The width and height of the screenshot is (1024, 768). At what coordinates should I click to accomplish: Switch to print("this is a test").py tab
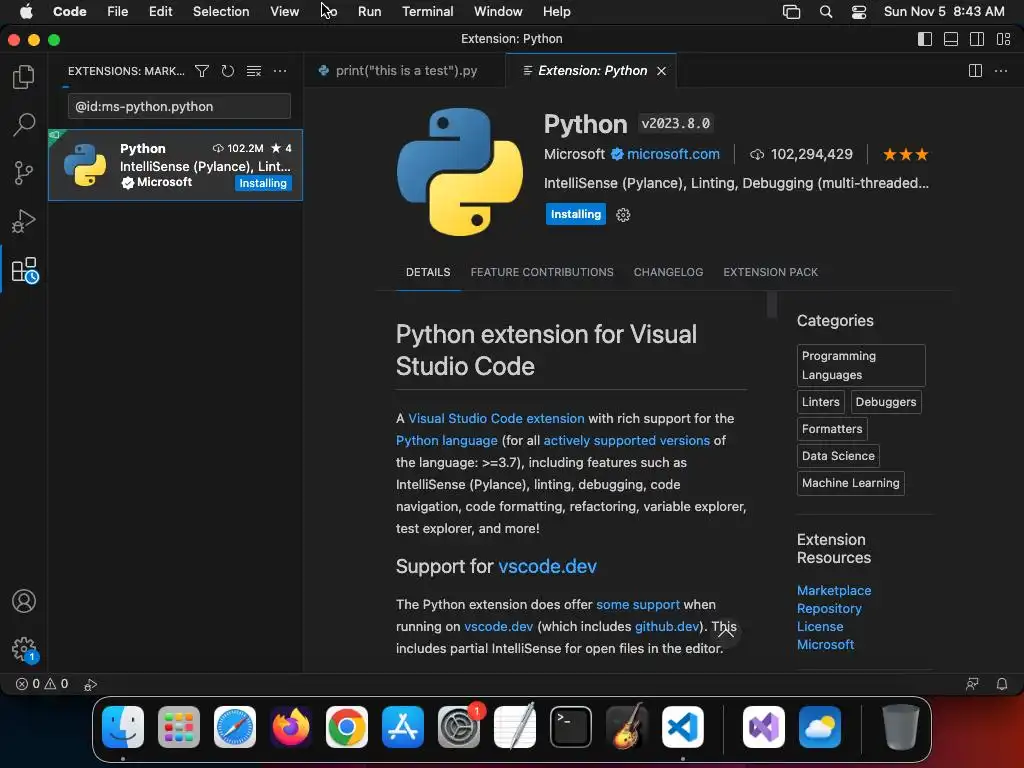coord(405,71)
